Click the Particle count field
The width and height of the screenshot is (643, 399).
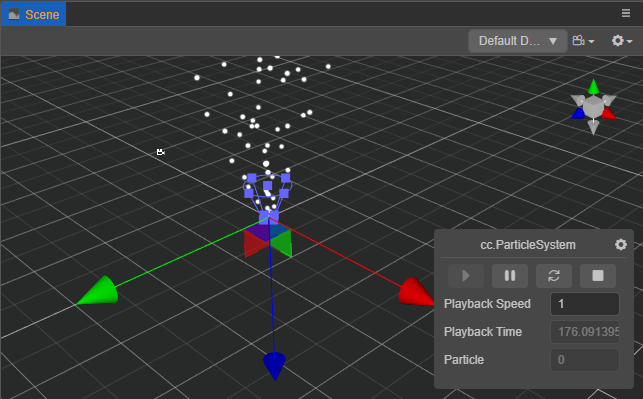(584, 360)
